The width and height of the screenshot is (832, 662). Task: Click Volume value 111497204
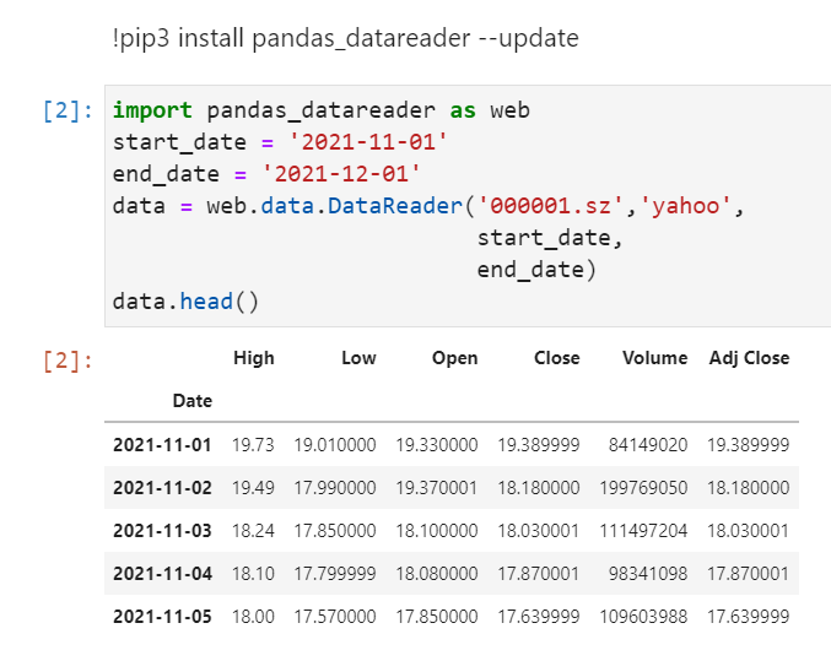coord(644,530)
